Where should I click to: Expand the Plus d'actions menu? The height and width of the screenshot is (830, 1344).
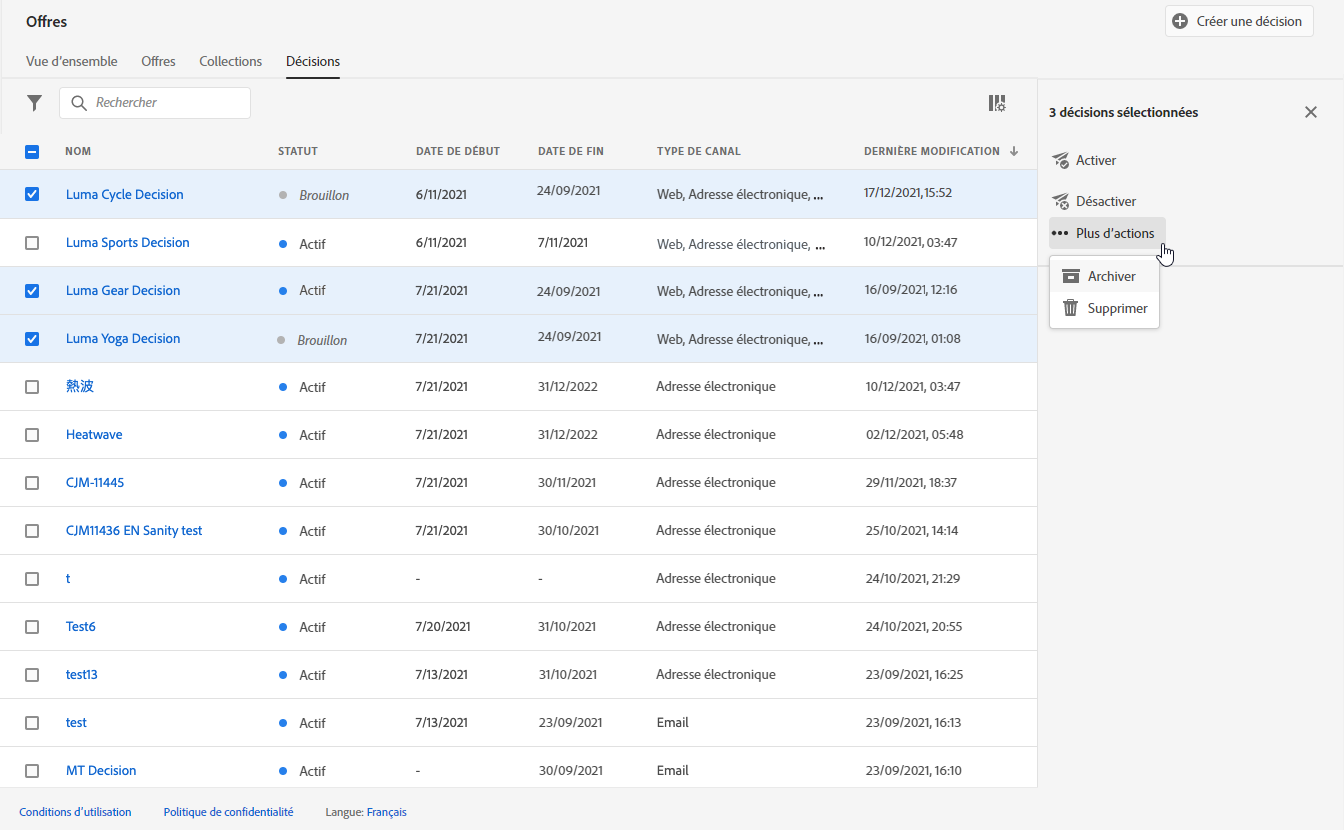(1107, 233)
